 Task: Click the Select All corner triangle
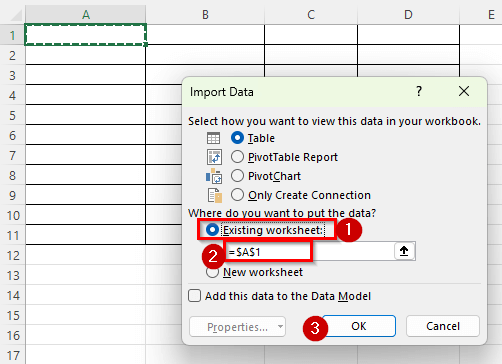coord(15,15)
